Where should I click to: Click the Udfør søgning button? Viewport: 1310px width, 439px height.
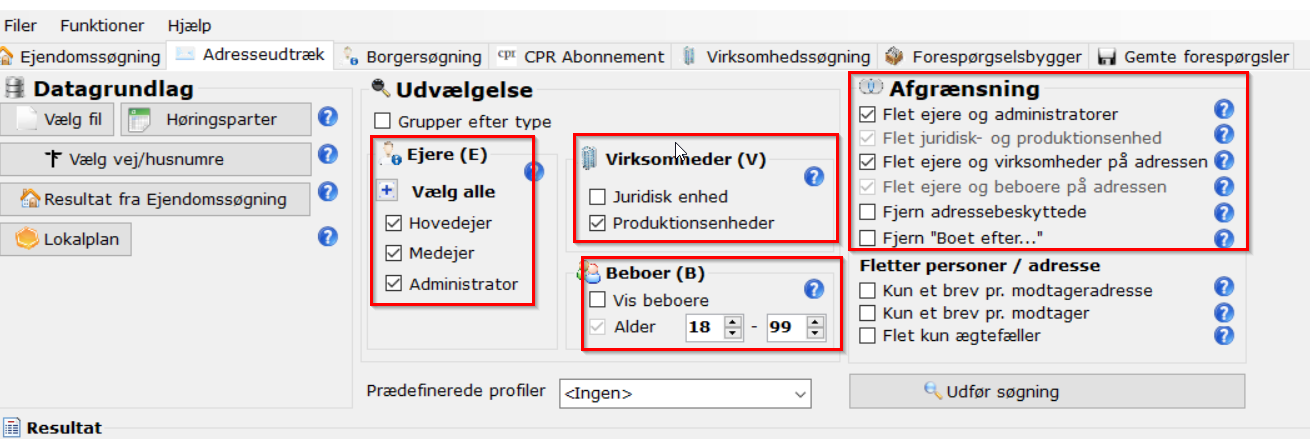coord(1046,391)
